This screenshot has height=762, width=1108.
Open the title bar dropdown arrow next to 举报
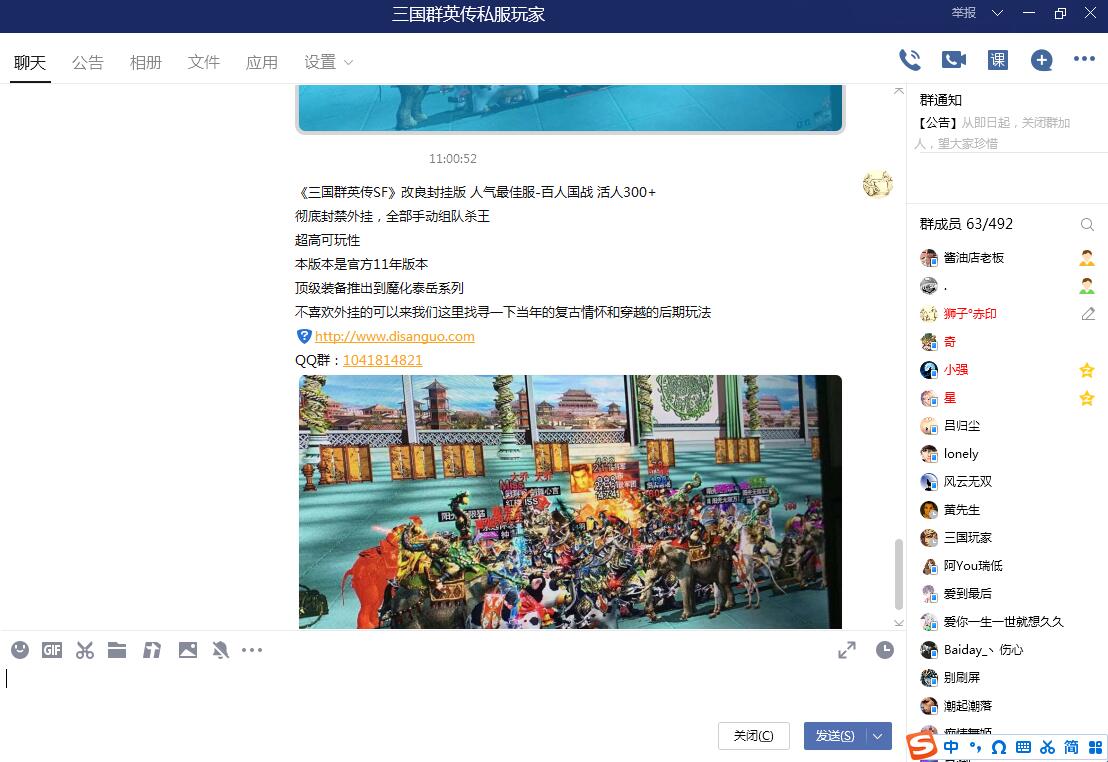(997, 13)
